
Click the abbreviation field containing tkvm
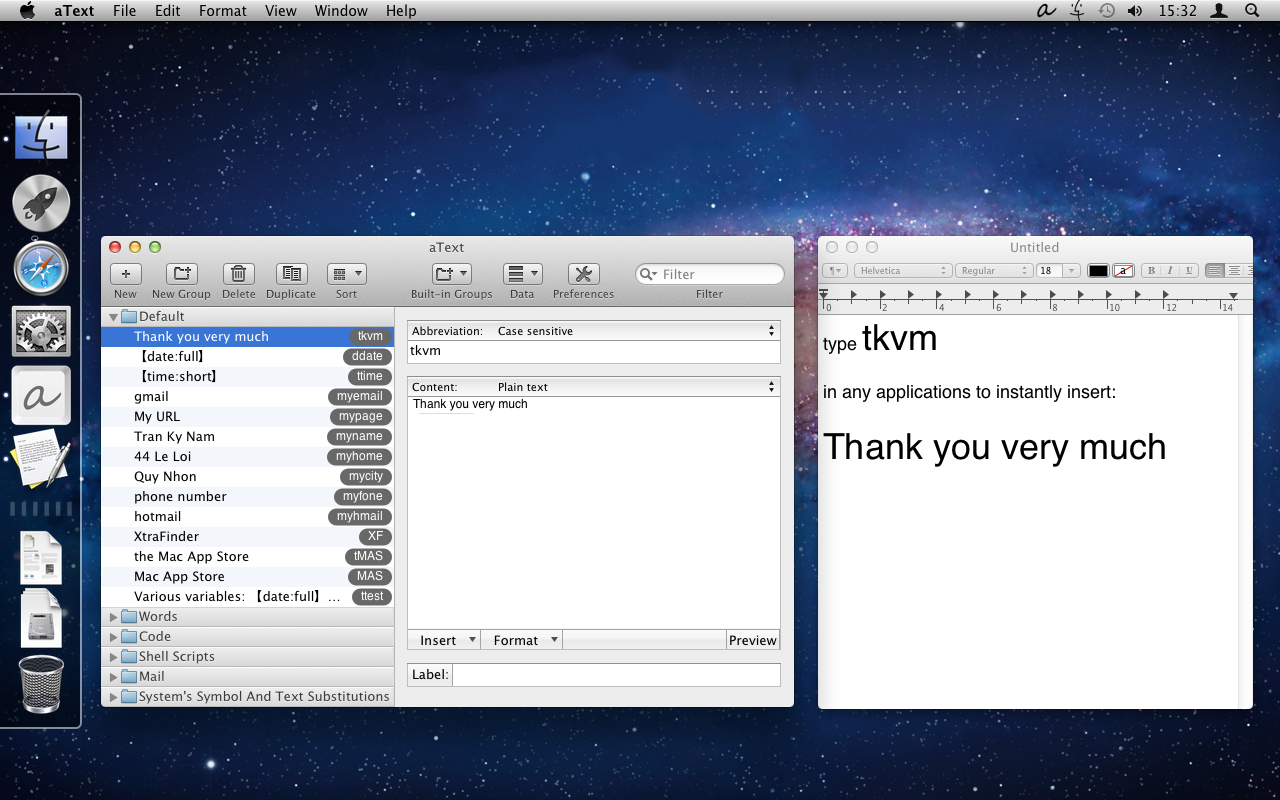click(x=594, y=351)
